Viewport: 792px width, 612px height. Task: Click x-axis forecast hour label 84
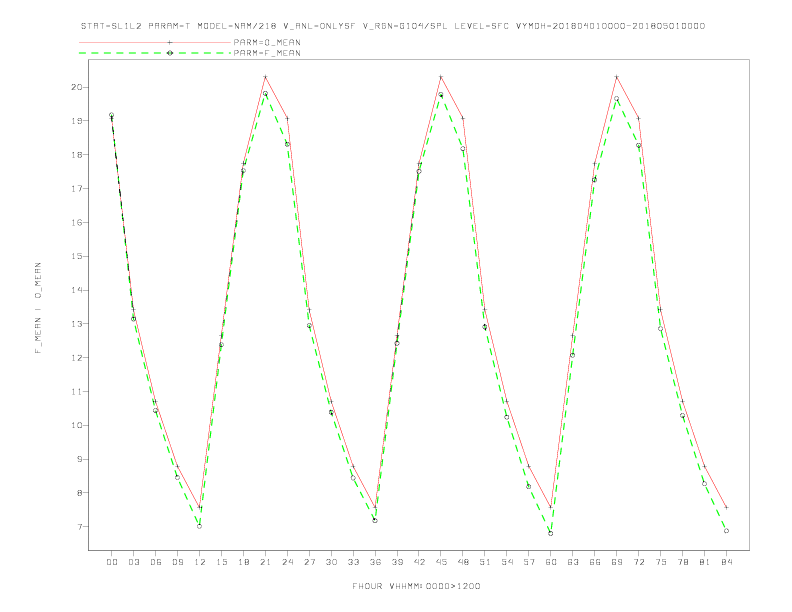(x=726, y=562)
